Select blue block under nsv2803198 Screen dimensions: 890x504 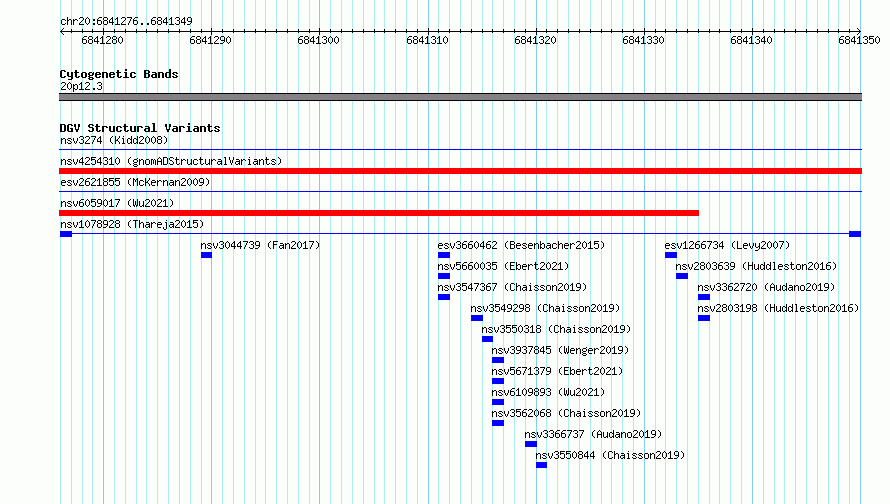tap(704, 318)
